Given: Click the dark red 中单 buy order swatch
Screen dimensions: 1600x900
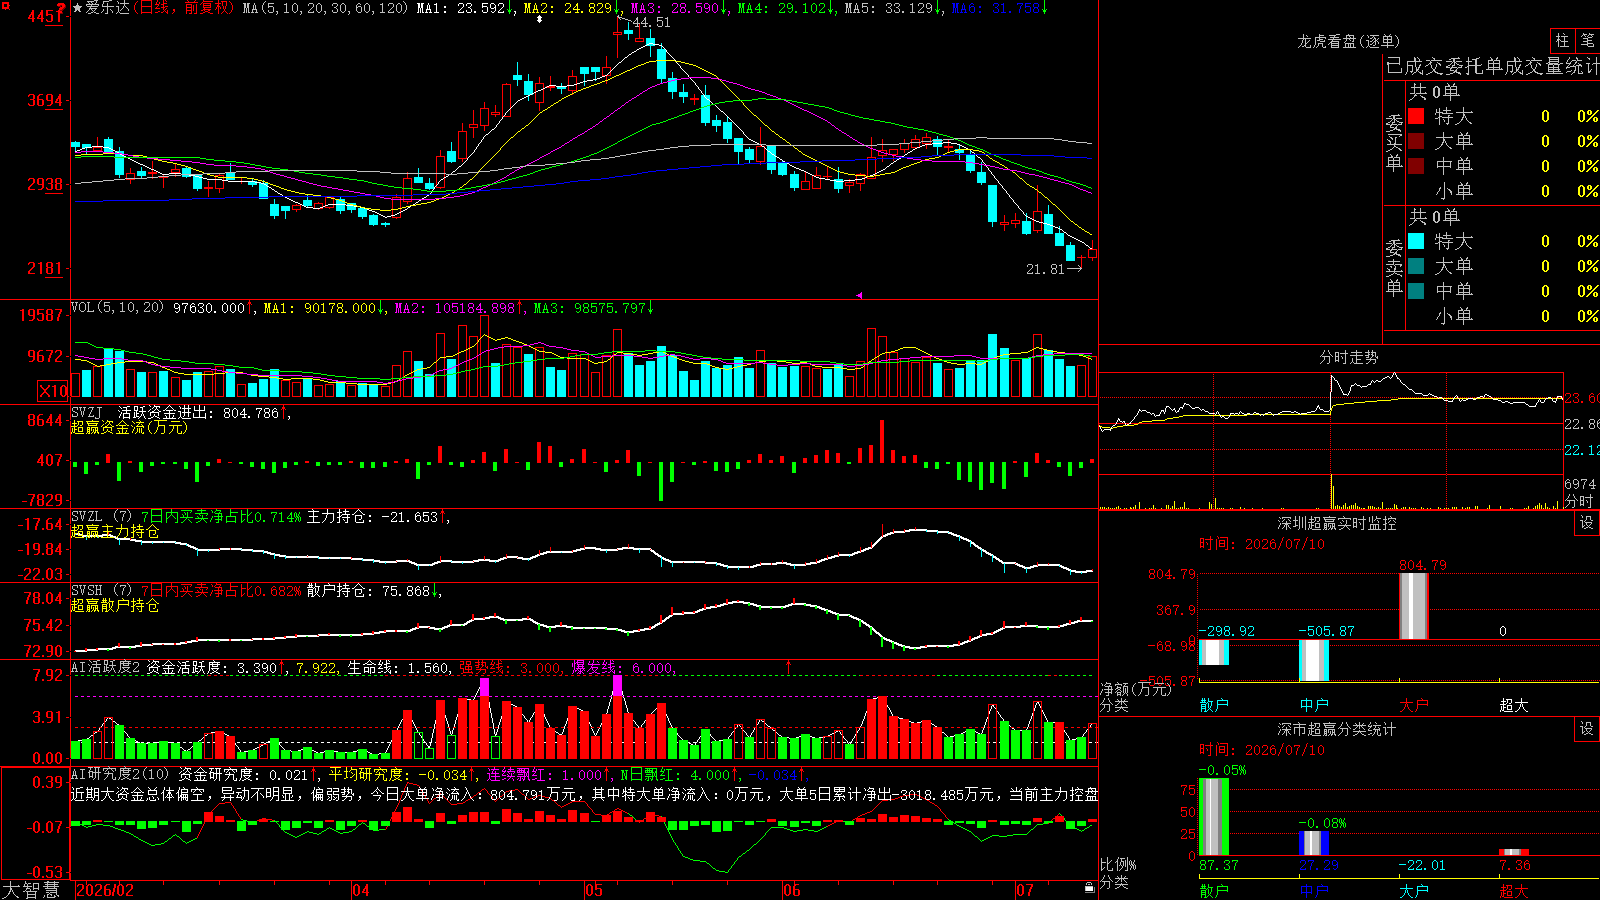Looking at the screenshot, I should point(1416,166).
